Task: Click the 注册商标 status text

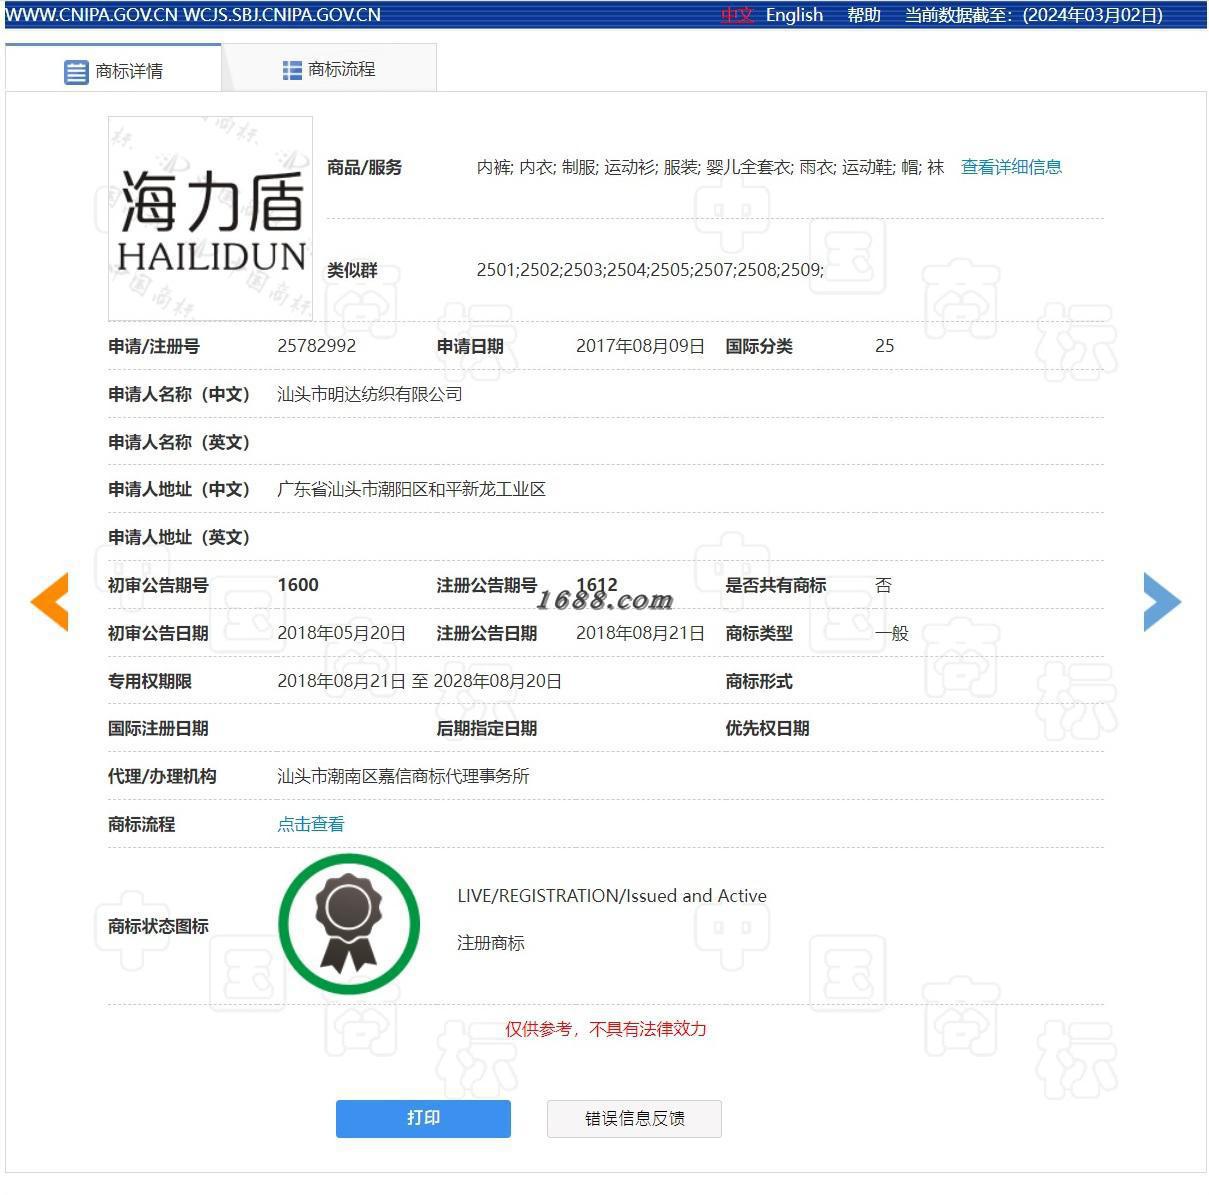Action: 490,943
